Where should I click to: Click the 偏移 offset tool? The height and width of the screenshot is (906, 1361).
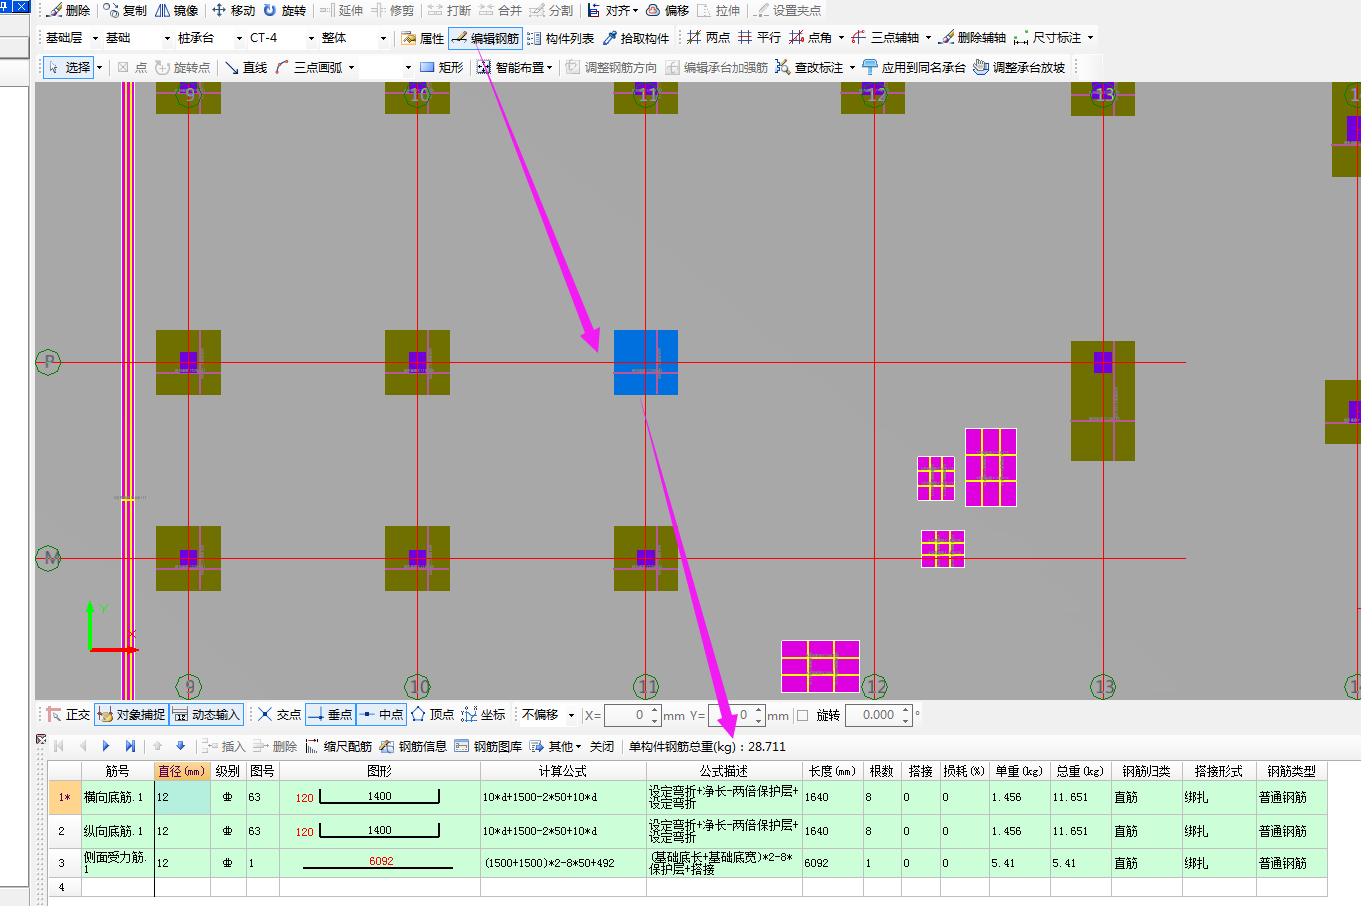[x=667, y=10]
